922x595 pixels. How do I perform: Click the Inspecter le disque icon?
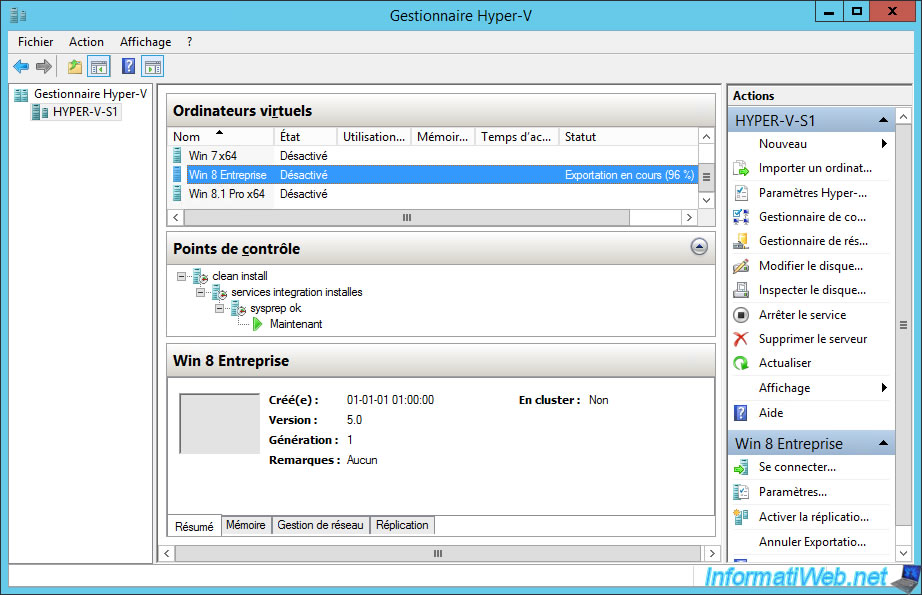tap(741, 290)
